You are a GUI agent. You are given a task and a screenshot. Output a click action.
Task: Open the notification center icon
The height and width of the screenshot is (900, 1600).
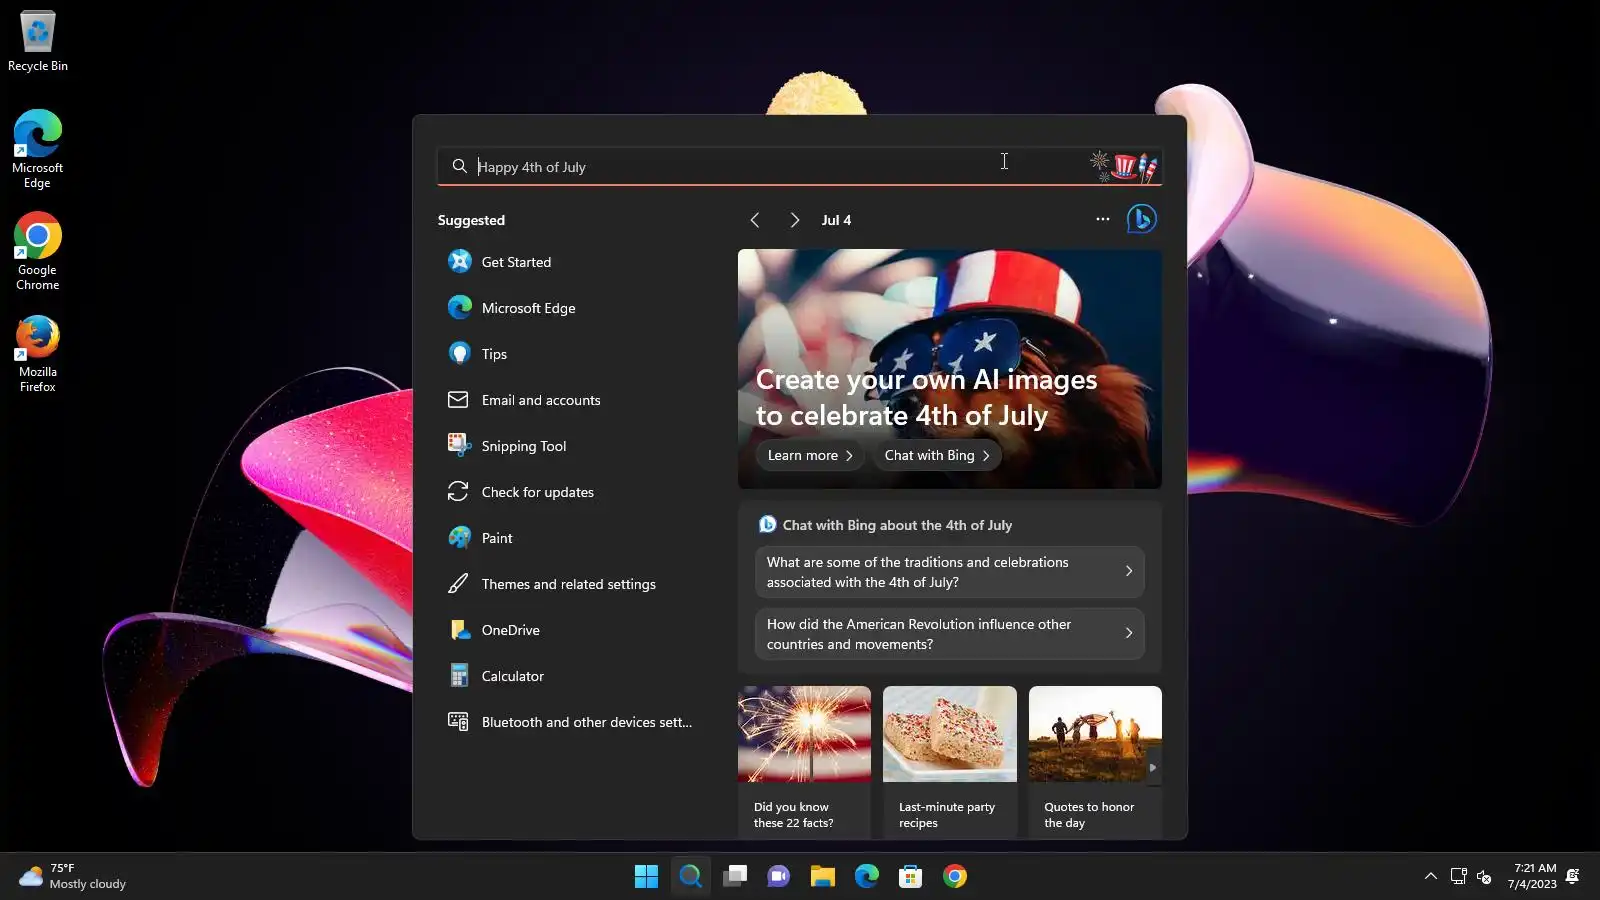[x=1573, y=877]
